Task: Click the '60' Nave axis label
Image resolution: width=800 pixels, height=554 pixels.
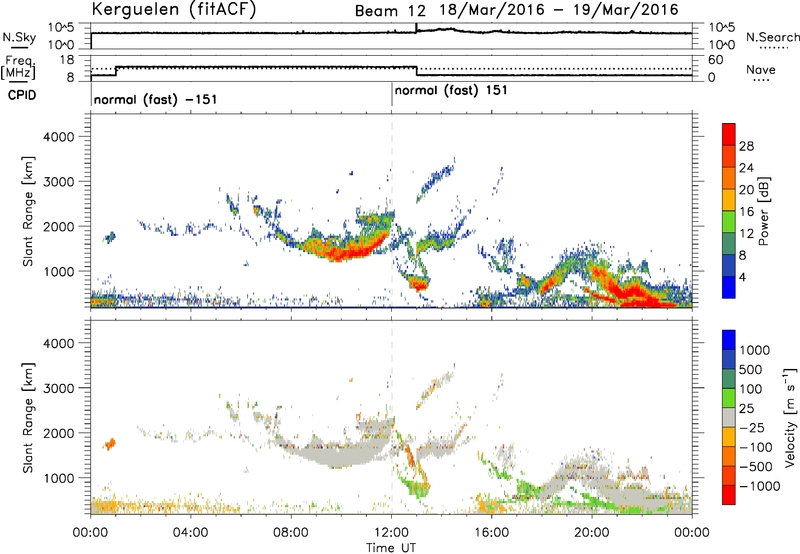Action: coord(716,60)
